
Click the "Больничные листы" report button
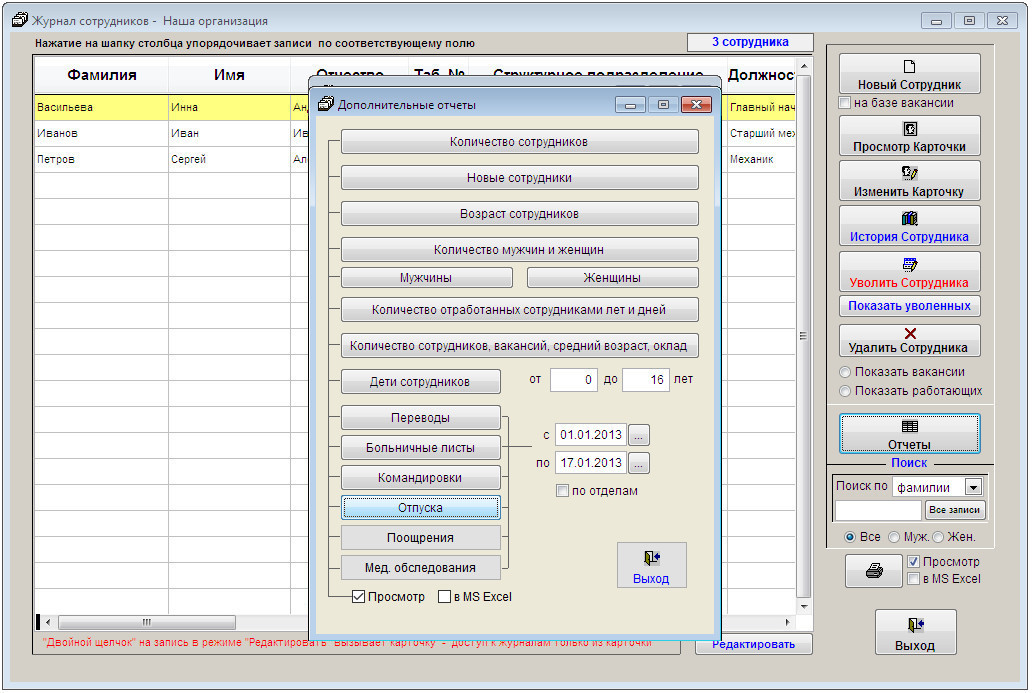[420, 447]
